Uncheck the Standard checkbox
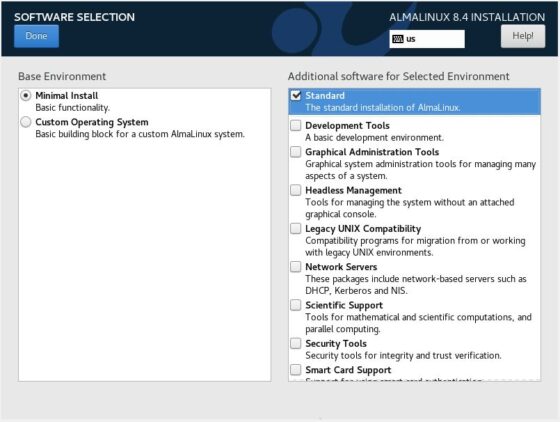This screenshot has width=560, height=422. click(x=296, y=95)
